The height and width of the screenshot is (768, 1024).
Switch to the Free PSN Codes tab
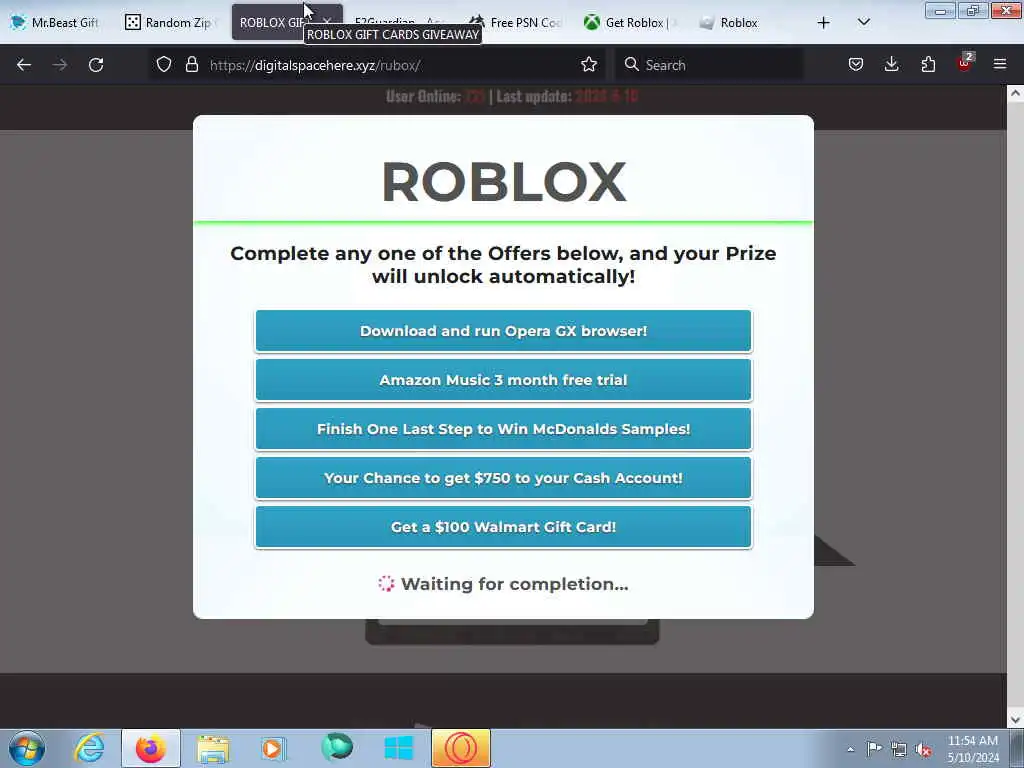click(x=516, y=23)
